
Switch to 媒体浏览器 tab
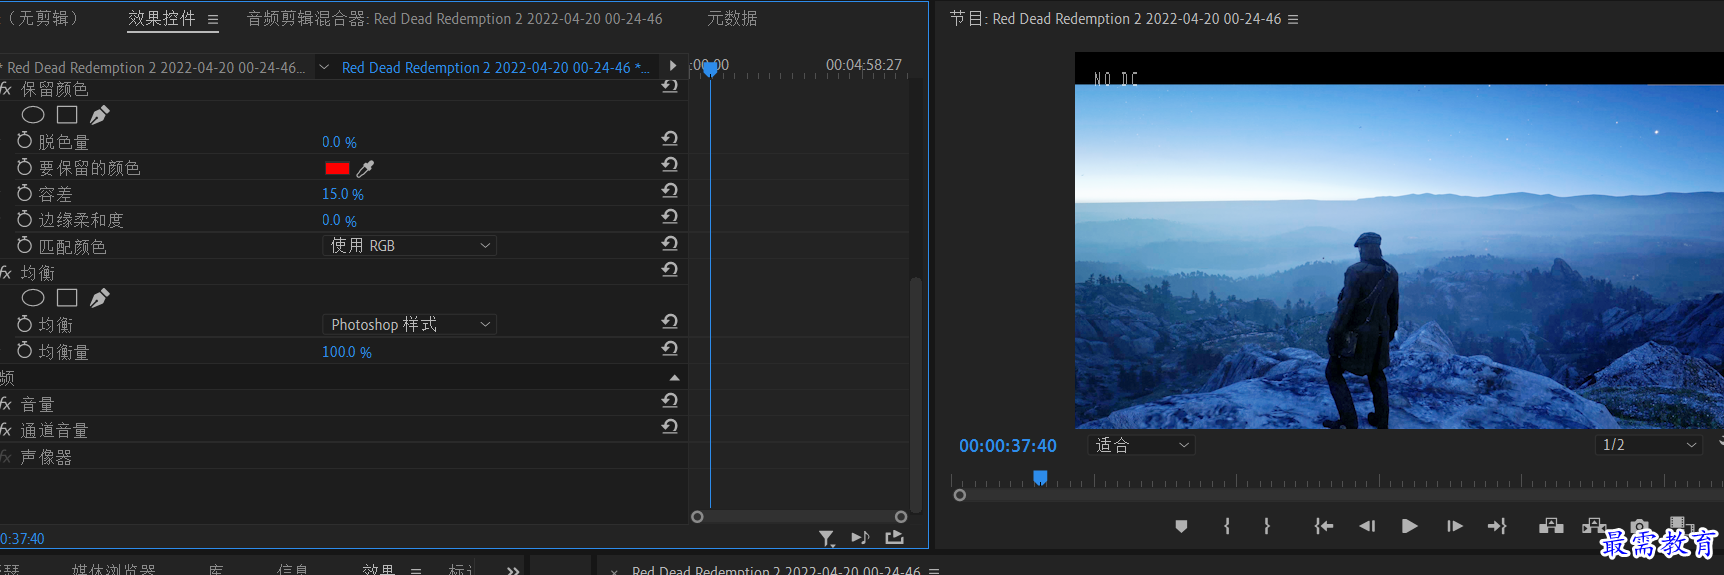coord(114,569)
